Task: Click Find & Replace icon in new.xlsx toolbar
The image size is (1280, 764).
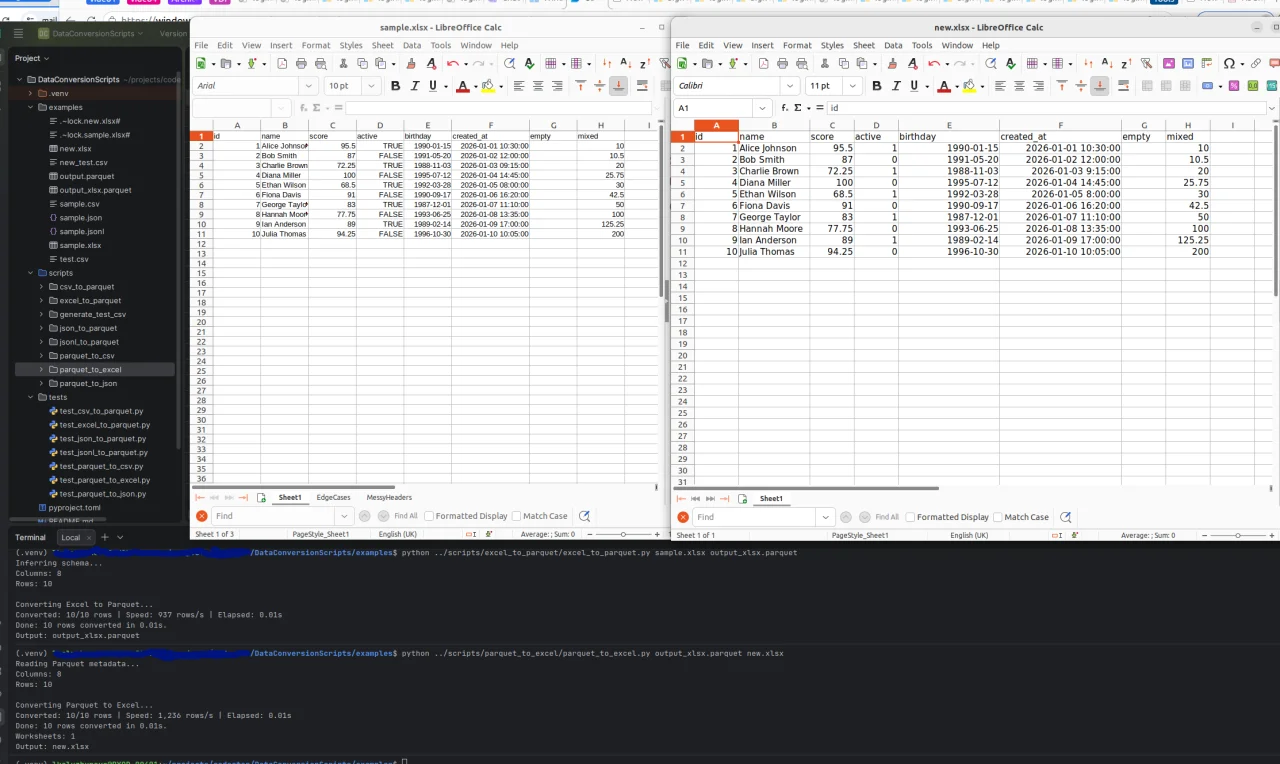Action: (x=991, y=63)
